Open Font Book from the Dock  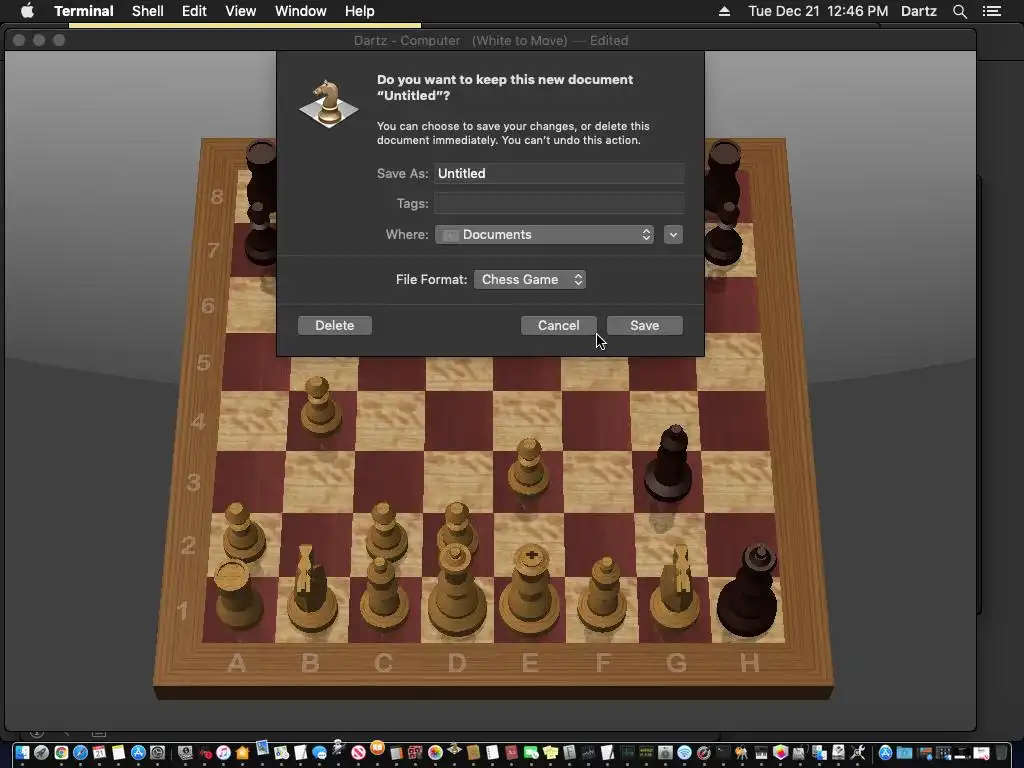coord(569,752)
